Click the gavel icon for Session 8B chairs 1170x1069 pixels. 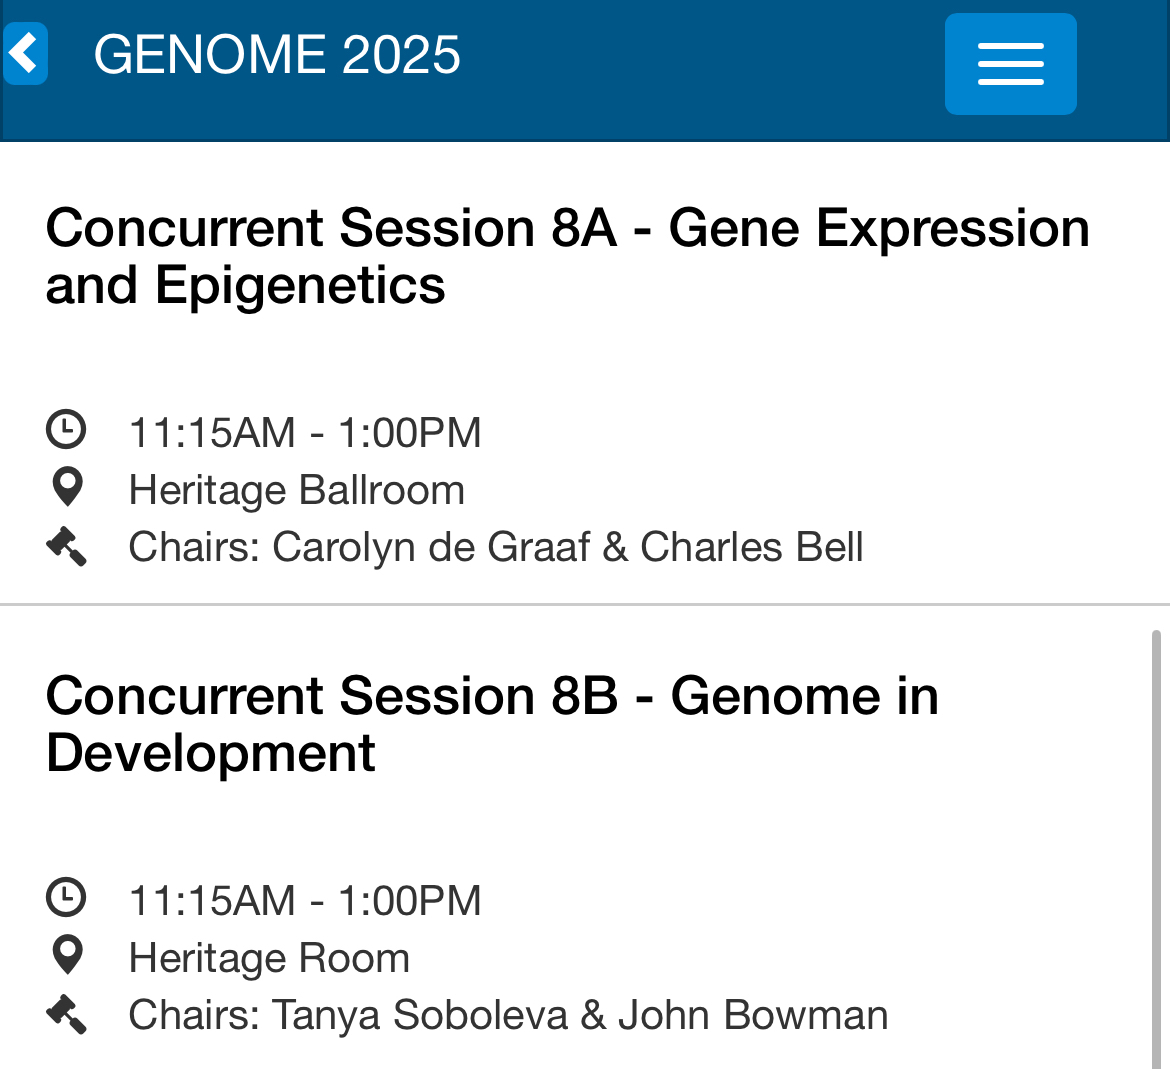point(67,1013)
